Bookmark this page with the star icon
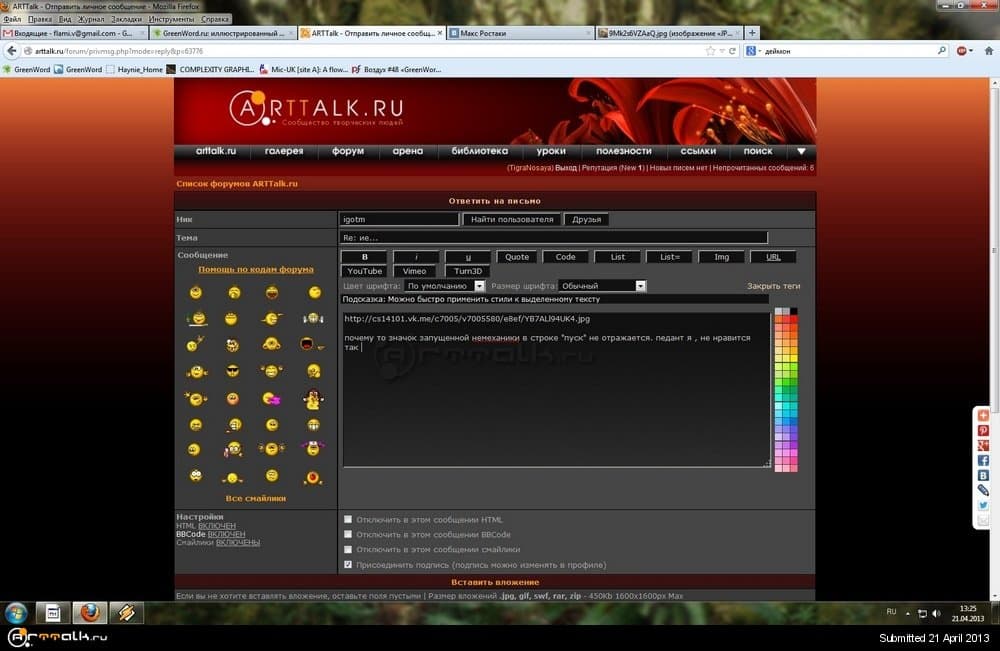Viewport: 1000px width, 651px height. (x=710, y=50)
